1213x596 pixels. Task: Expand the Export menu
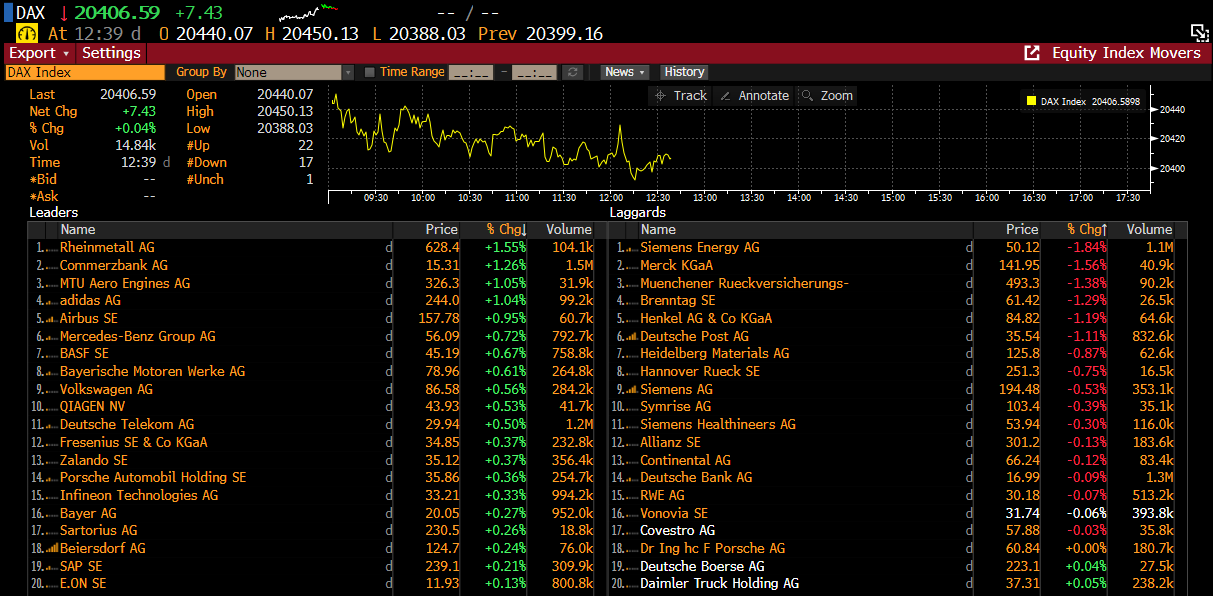(39, 53)
